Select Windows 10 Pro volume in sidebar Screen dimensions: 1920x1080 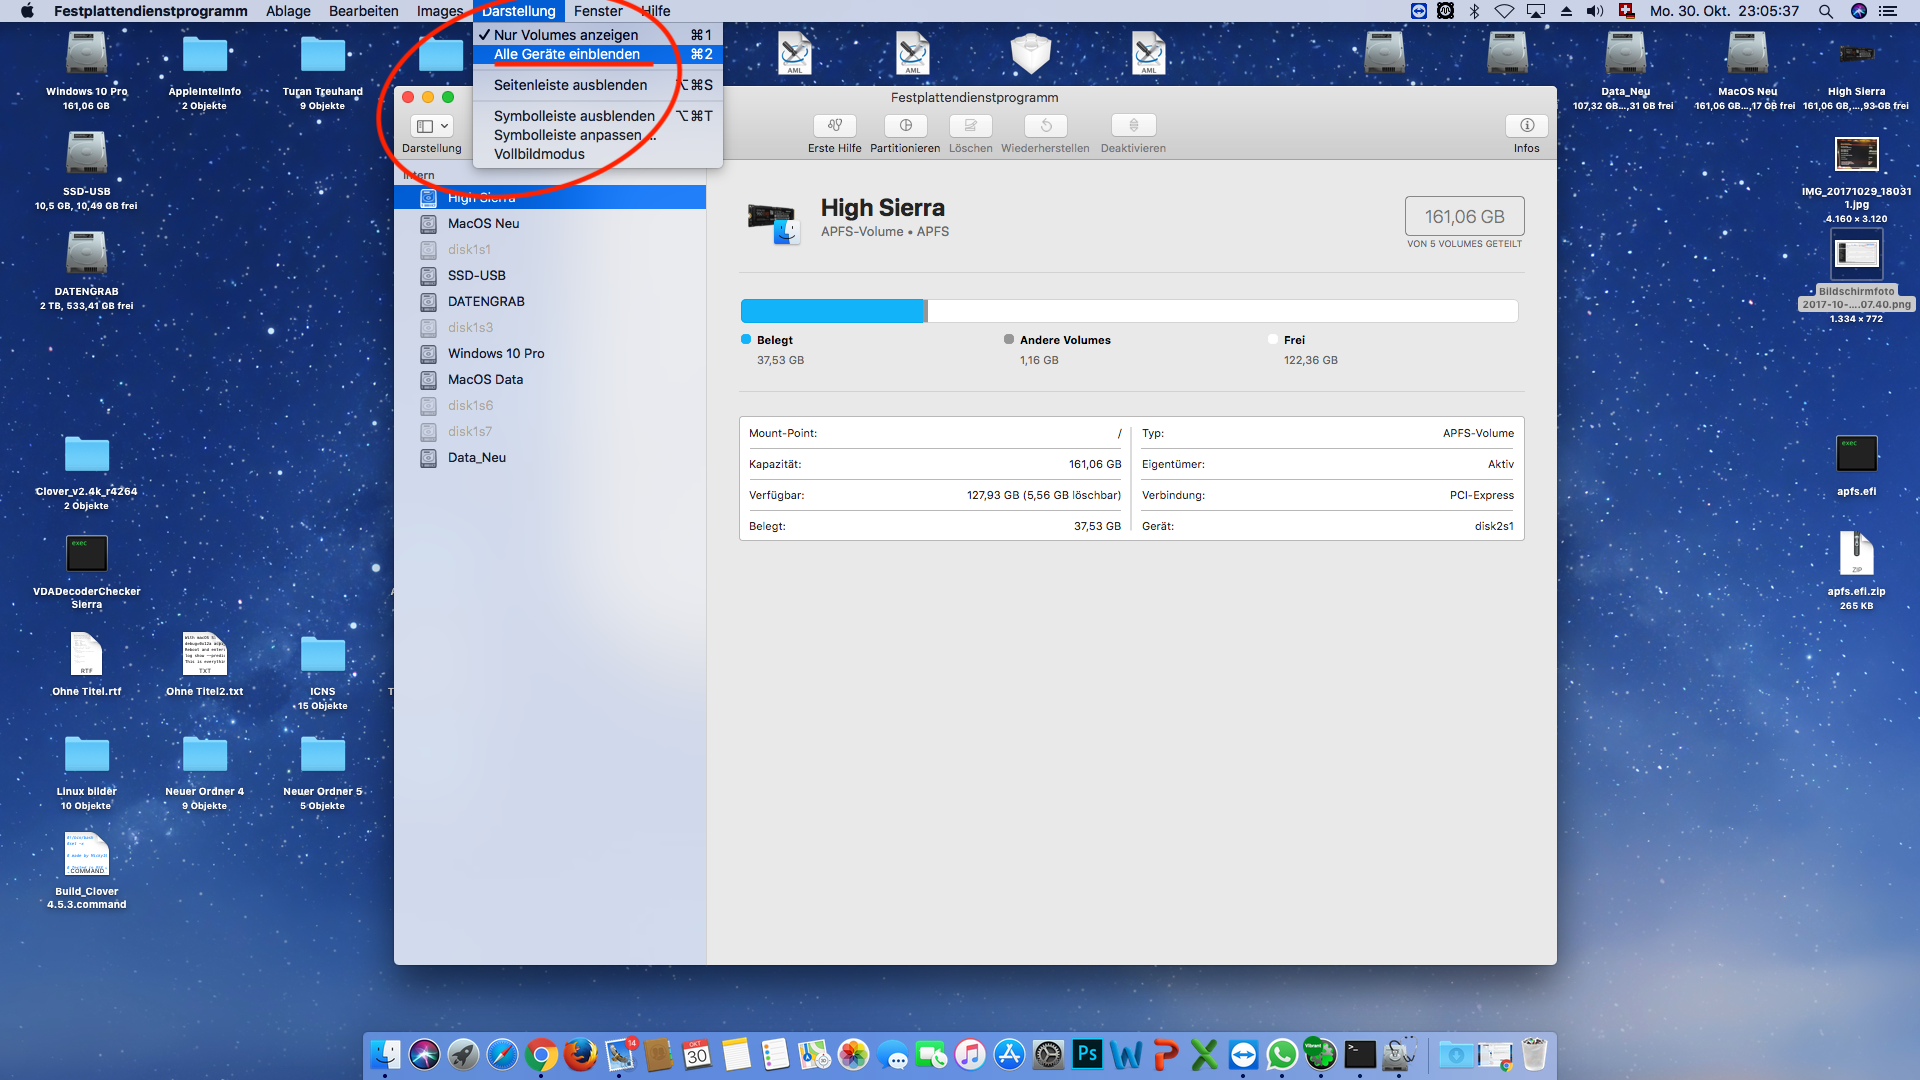pos(496,353)
